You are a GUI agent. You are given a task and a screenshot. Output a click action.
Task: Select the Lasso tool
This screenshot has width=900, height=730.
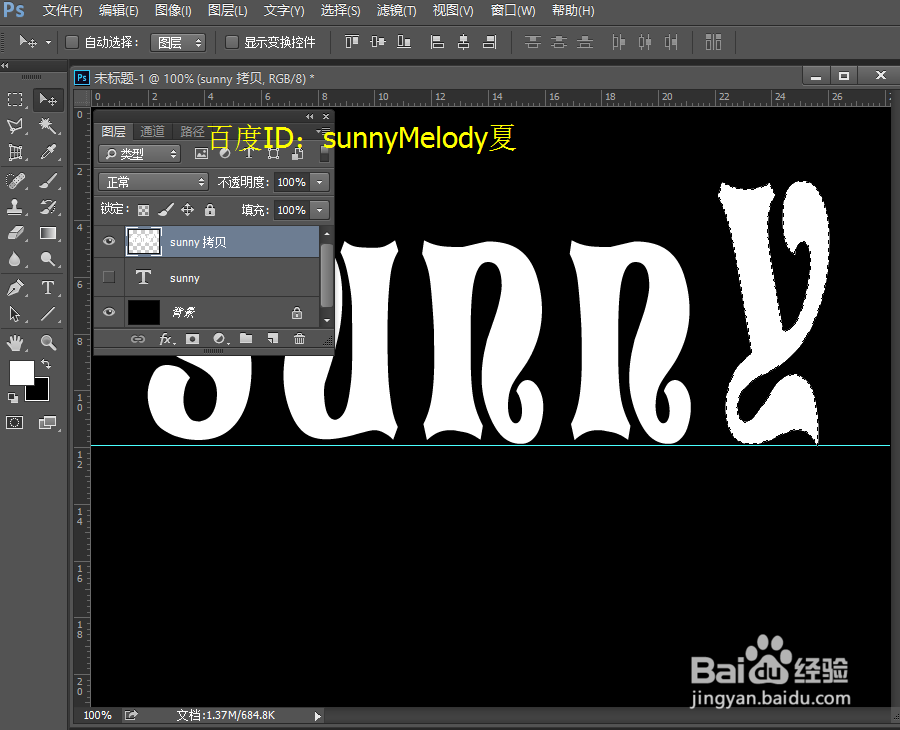click(15, 126)
